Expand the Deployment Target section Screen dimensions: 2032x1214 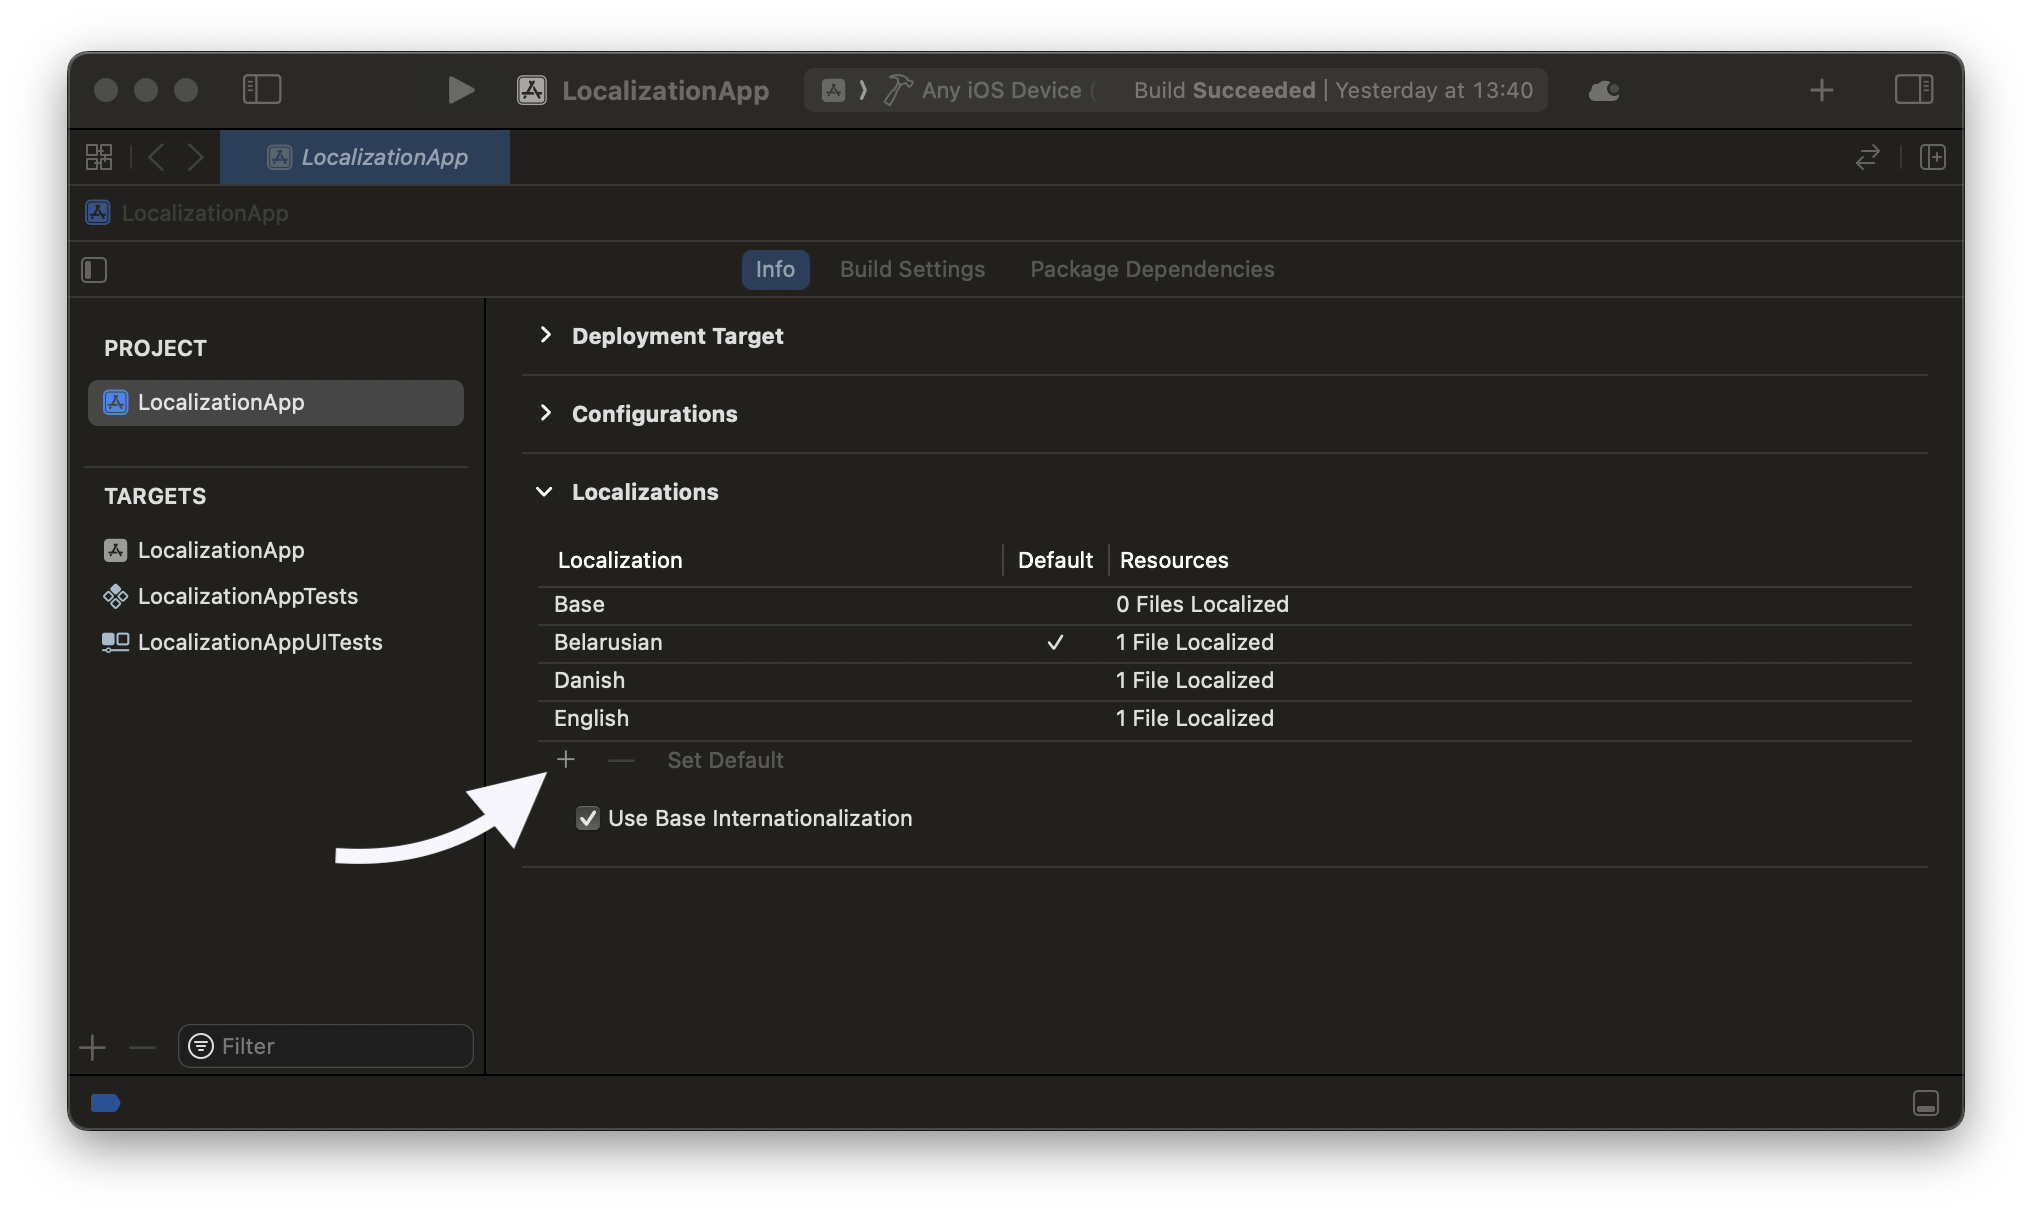point(545,335)
